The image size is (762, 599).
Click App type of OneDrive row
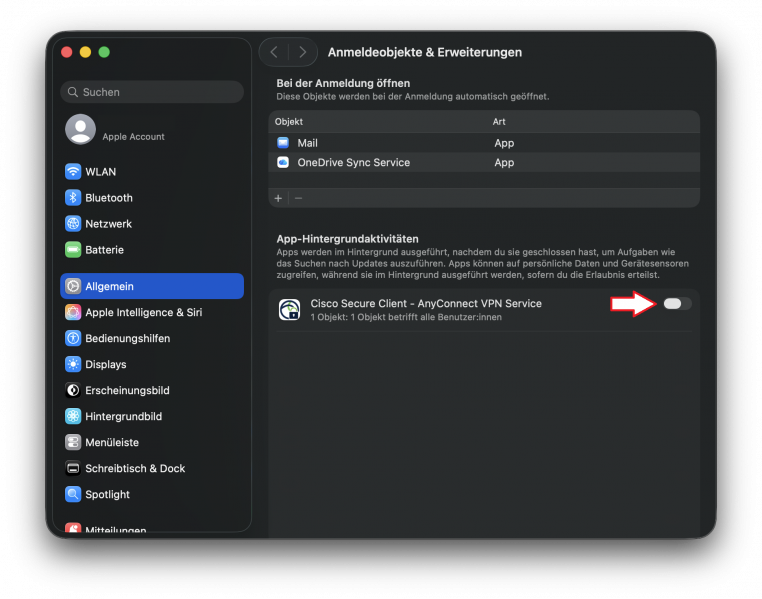(x=504, y=162)
